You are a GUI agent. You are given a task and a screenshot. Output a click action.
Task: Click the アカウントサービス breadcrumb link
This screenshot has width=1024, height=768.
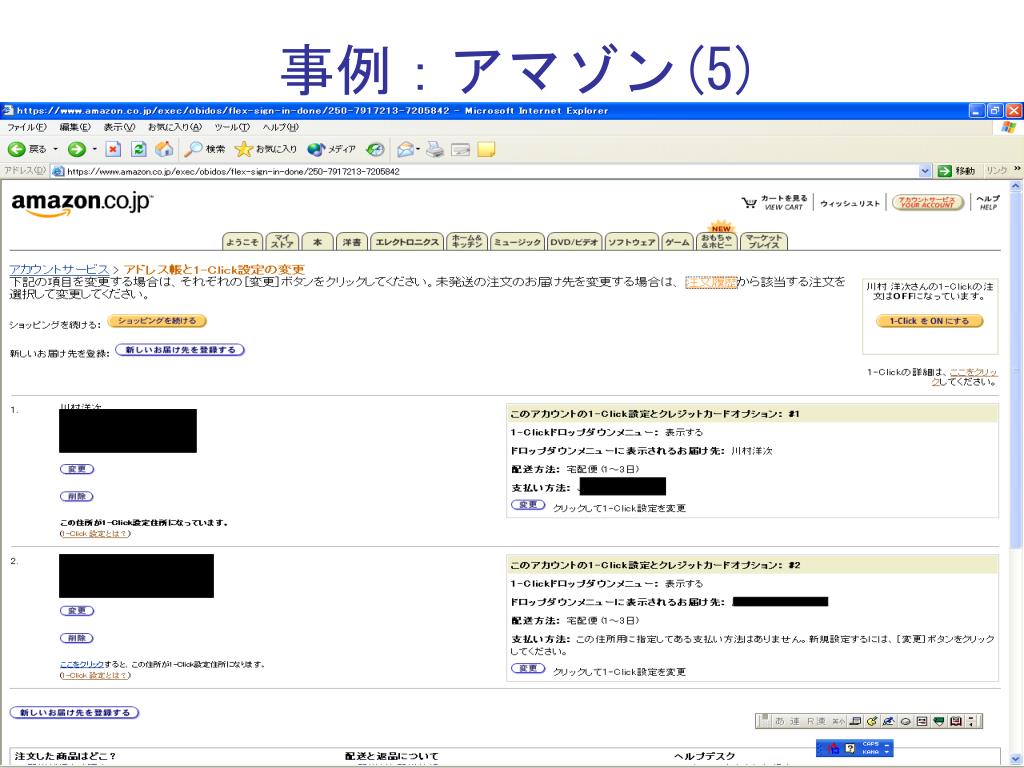[x=59, y=269]
